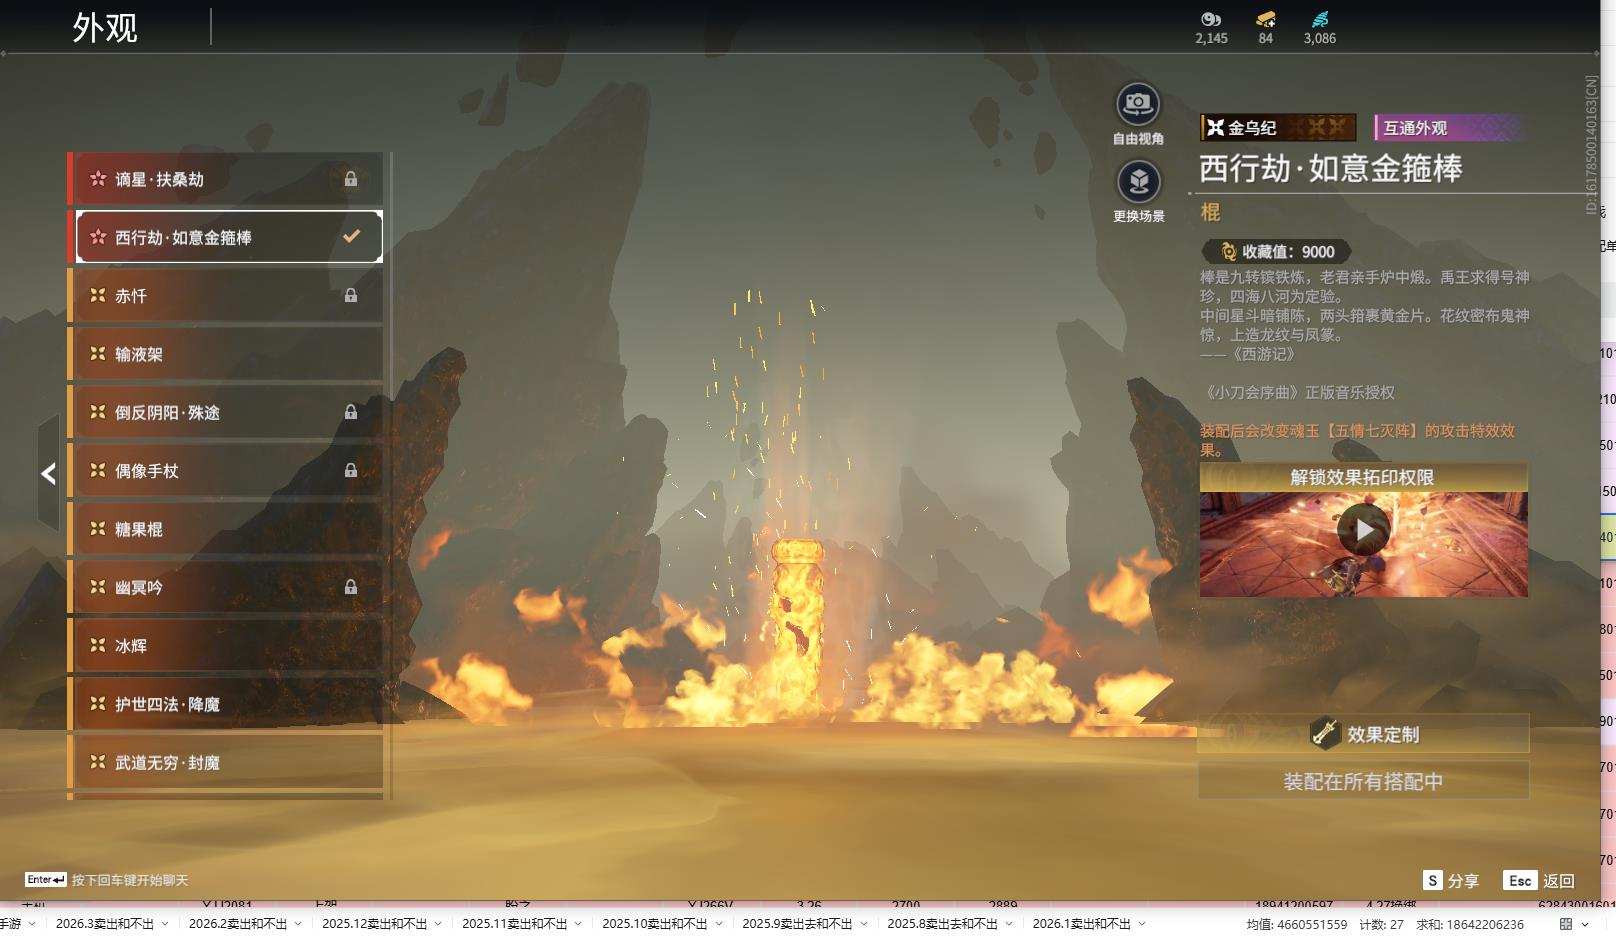Image resolution: width=1616 pixels, height=939 pixels.
Task: Select the 输液架 weapon skin
Action: (x=226, y=354)
